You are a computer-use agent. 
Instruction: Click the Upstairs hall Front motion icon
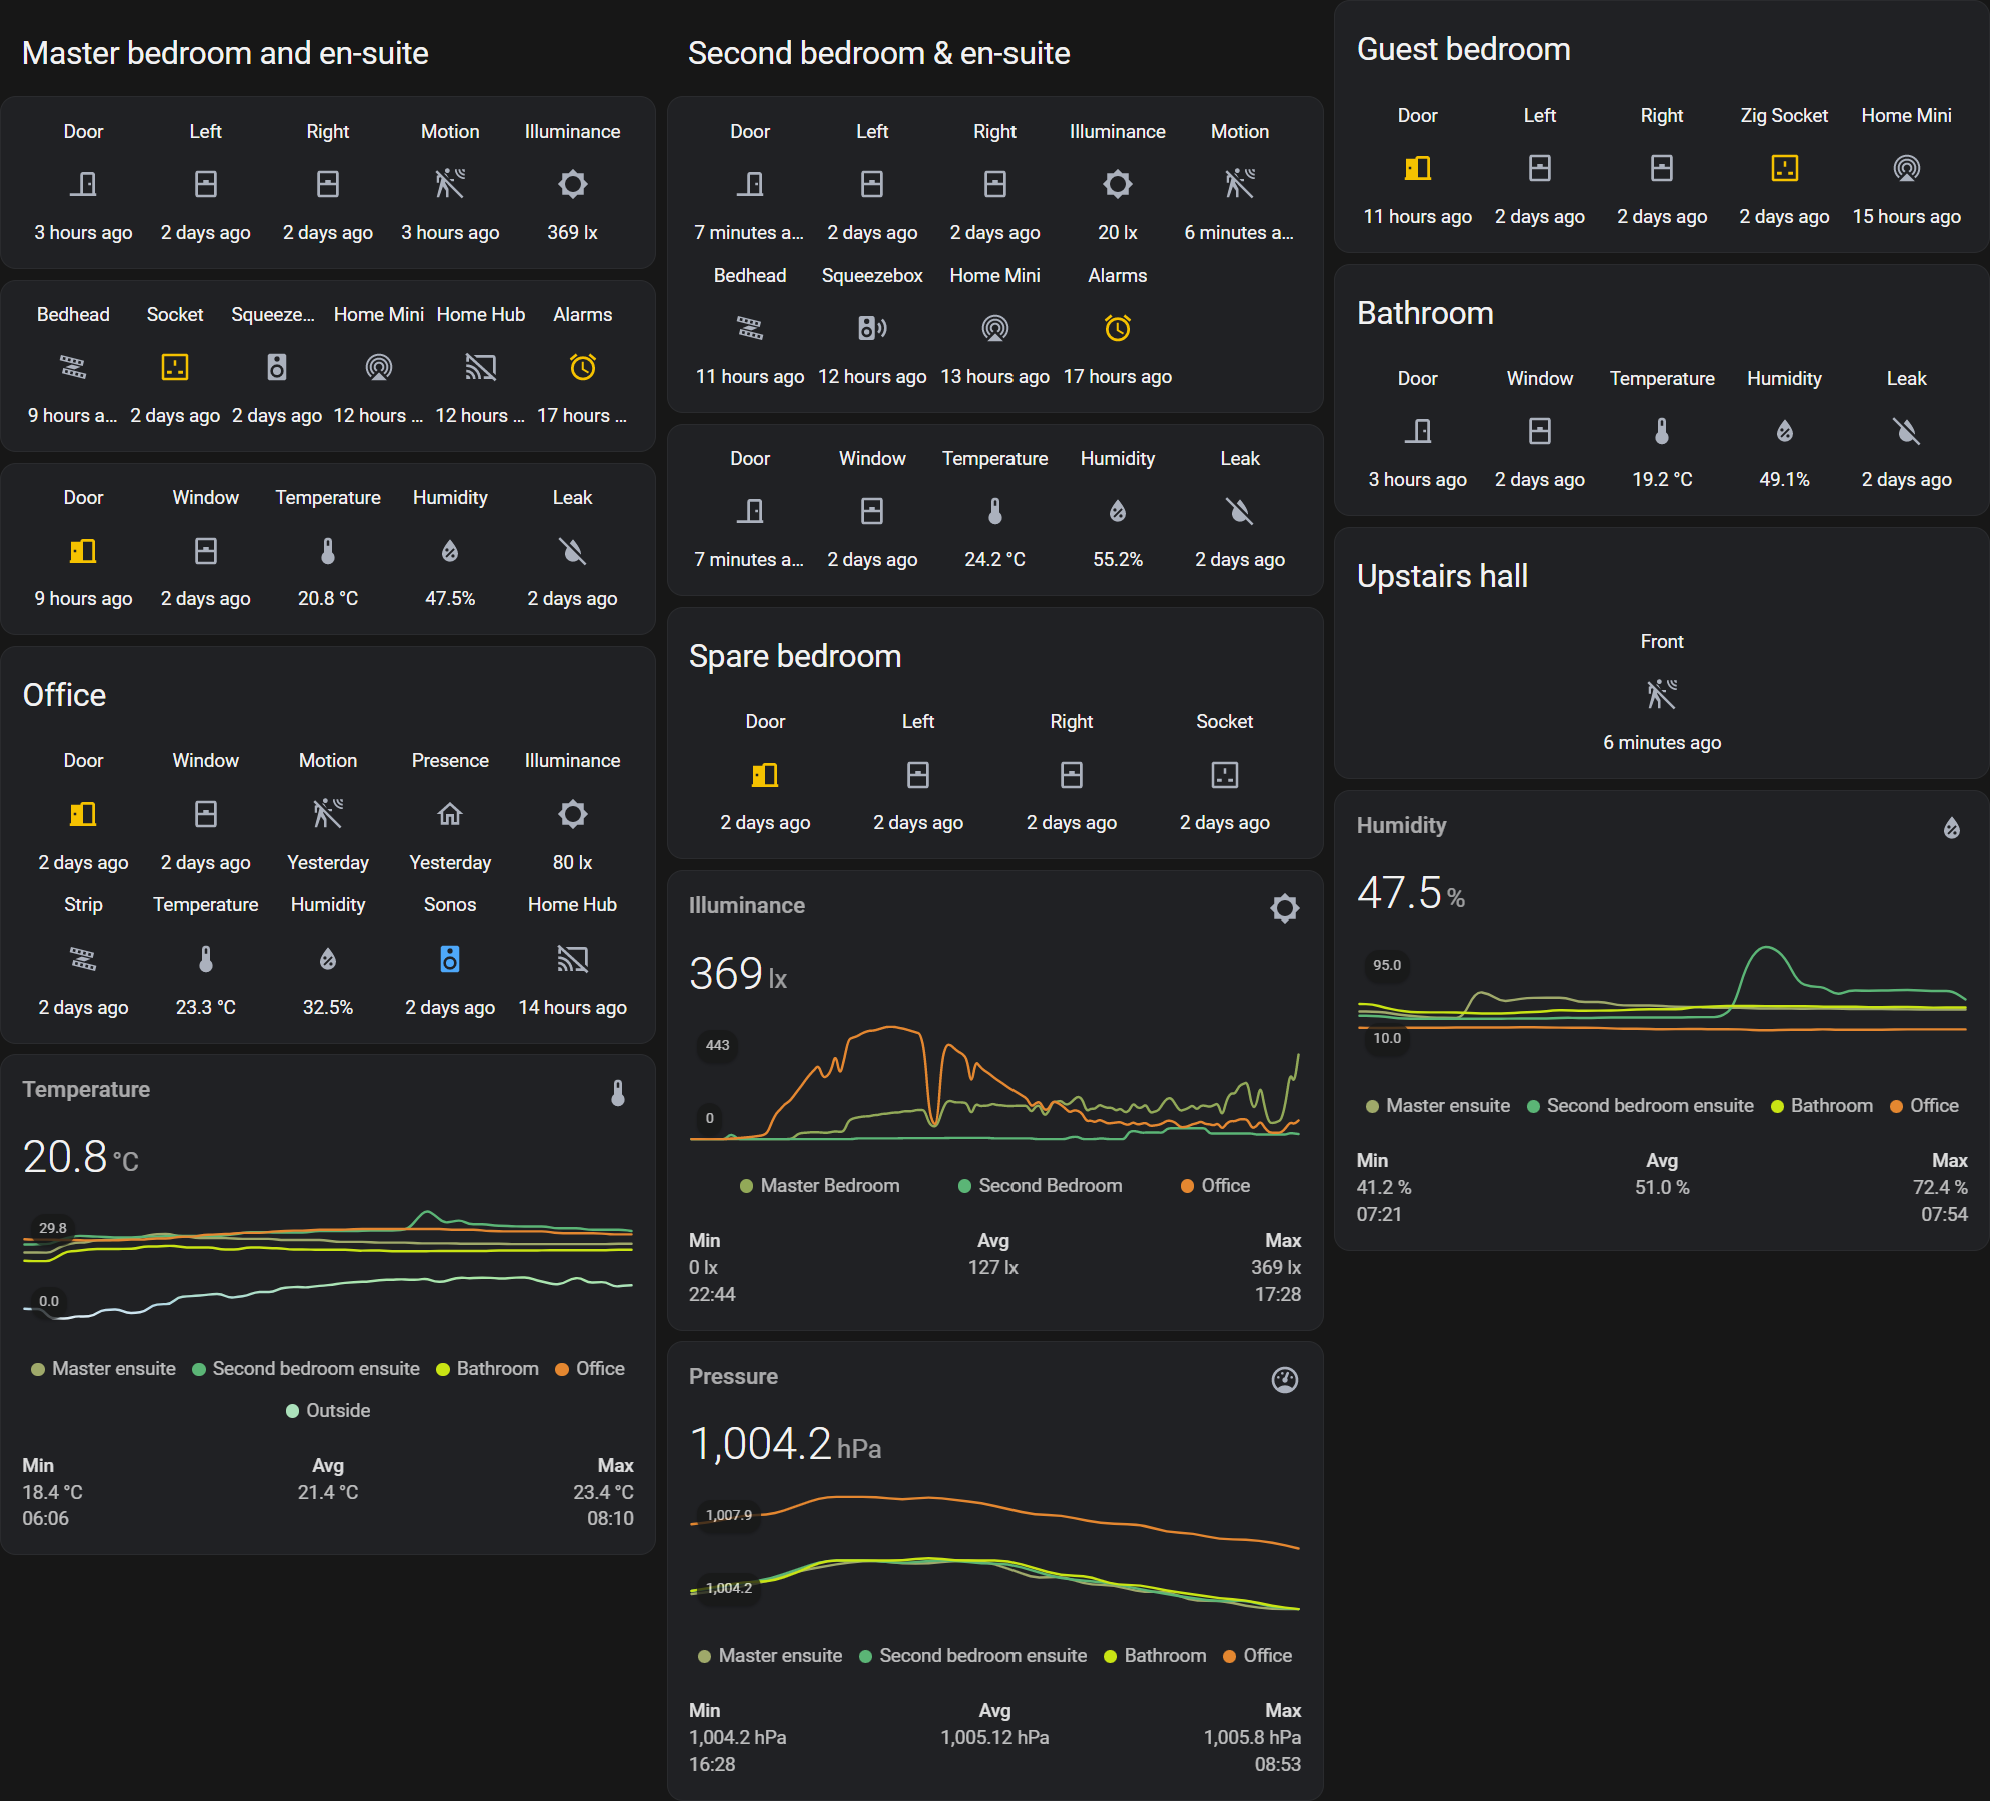pyautogui.click(x=1661, y=693)
